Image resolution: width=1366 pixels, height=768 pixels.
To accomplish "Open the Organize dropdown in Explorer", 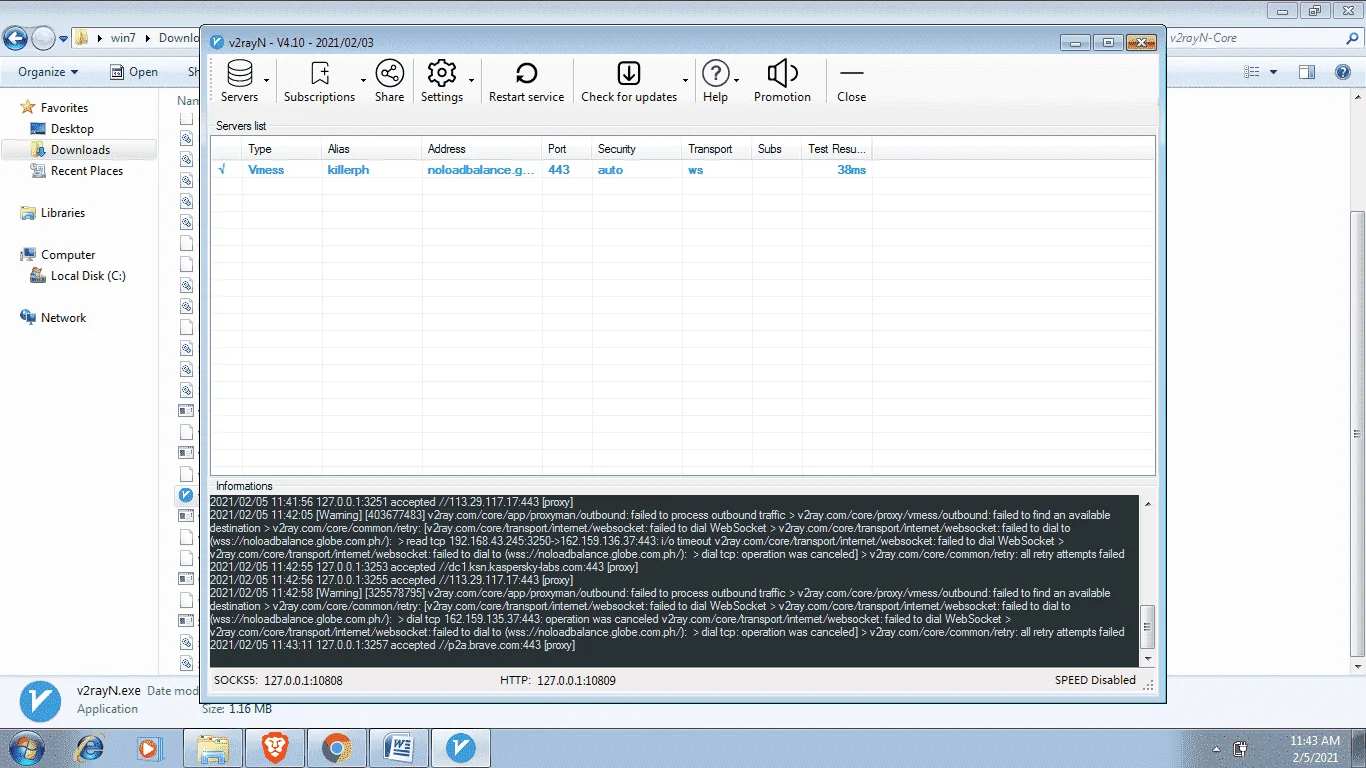I will 48,72.
